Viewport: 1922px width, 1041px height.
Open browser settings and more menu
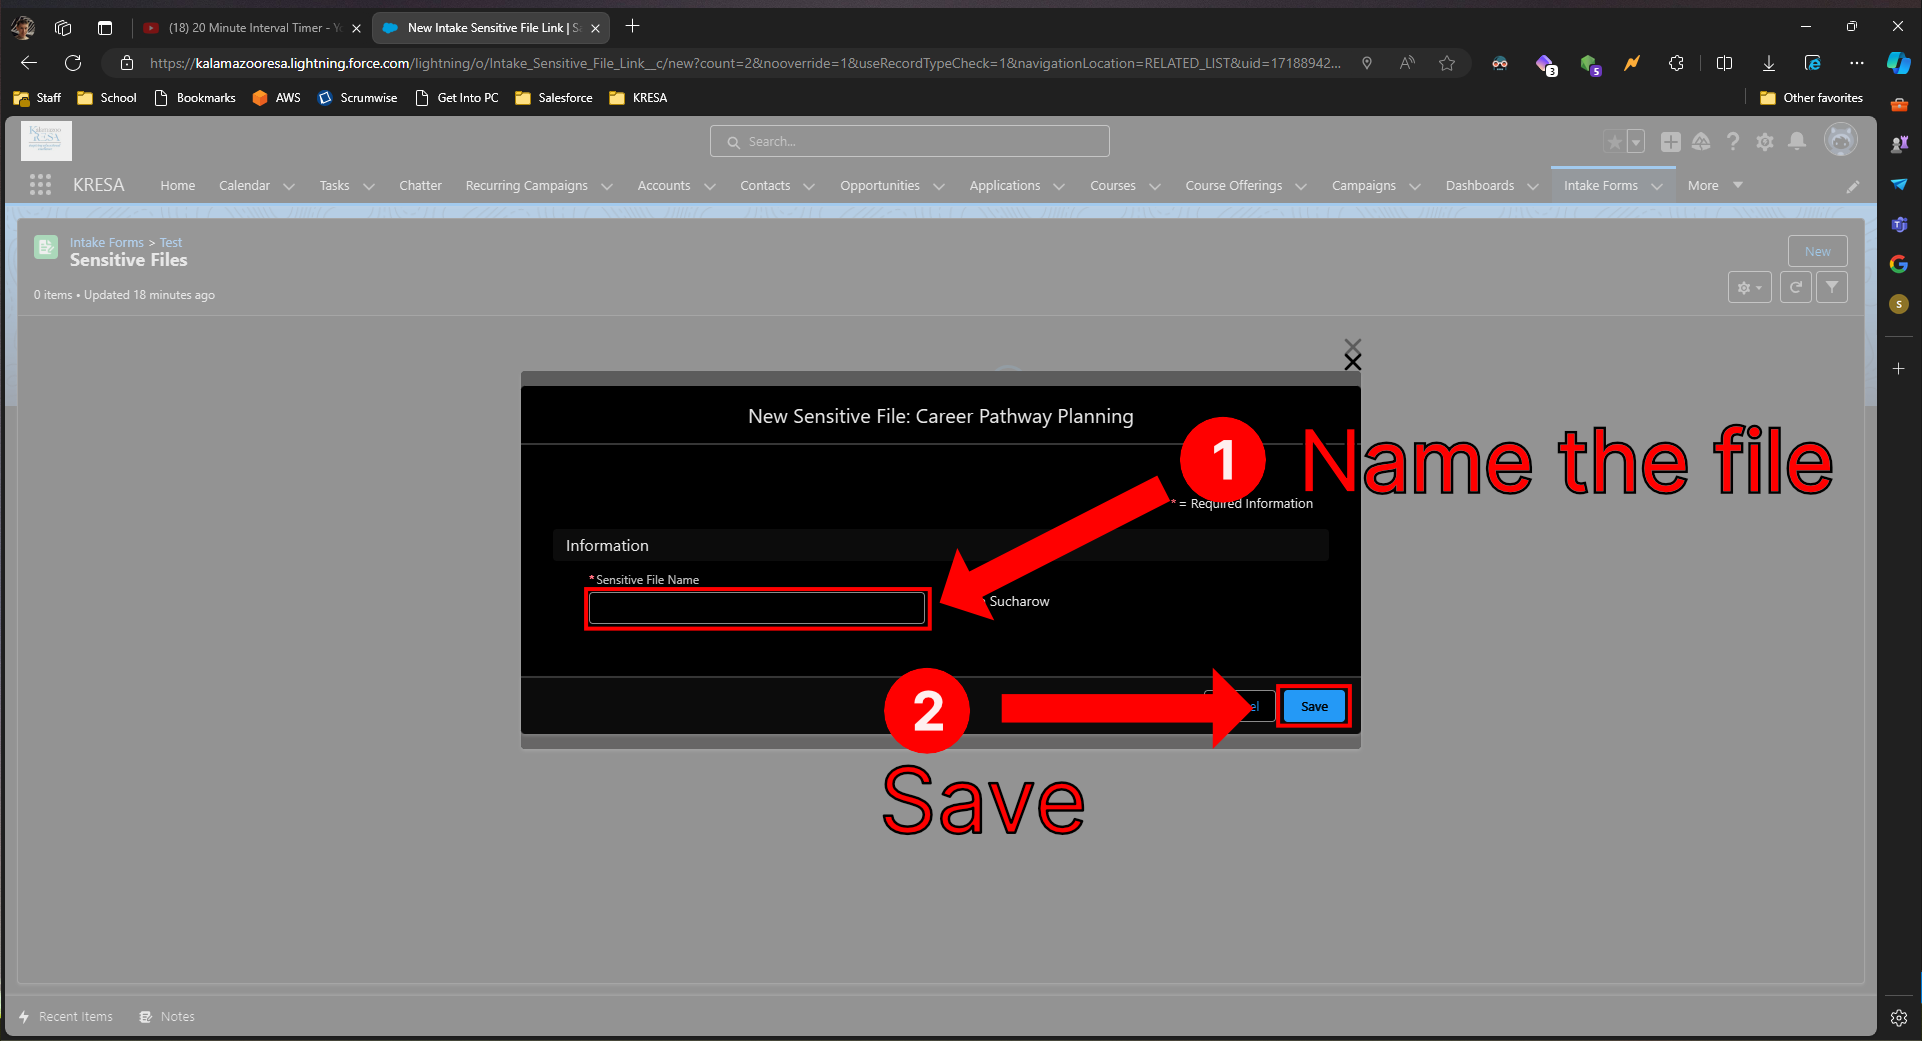click(x=1857, y=63)
